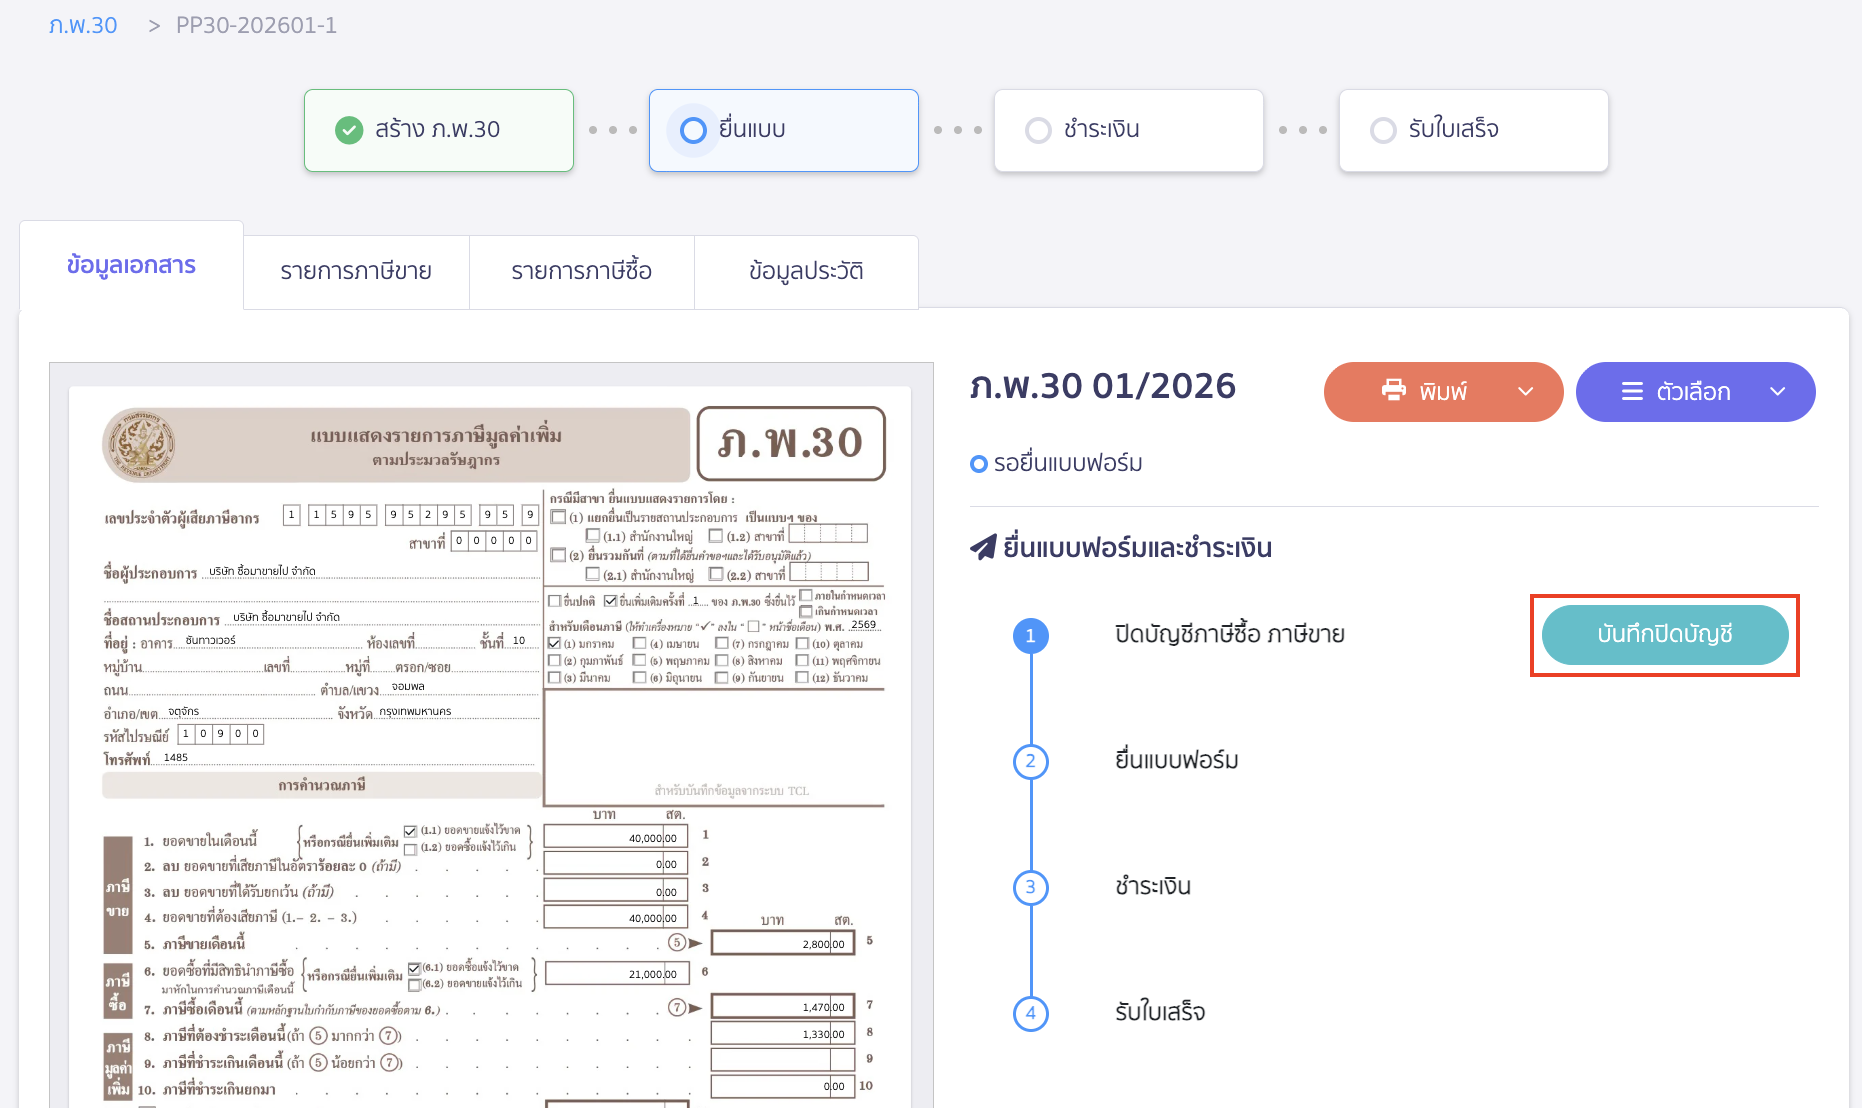Image resolution: width=1862 pixels, height=1108 pixels.
Task: Check the ยื่นปกติ checkbox on the form
Action: (x=554, y=600)
